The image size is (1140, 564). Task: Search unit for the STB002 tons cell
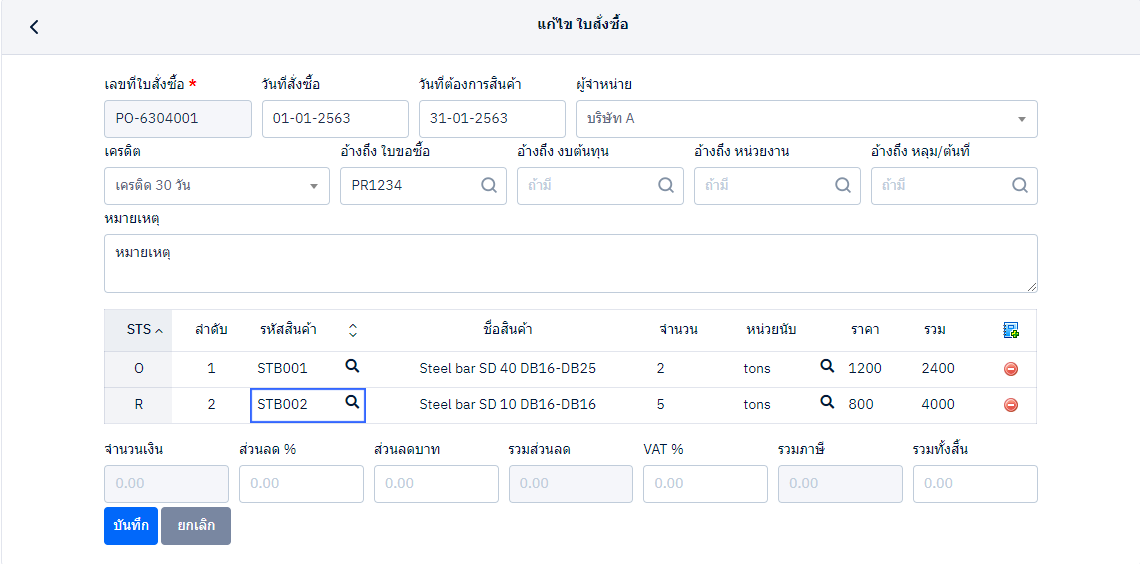pos(827,401)
